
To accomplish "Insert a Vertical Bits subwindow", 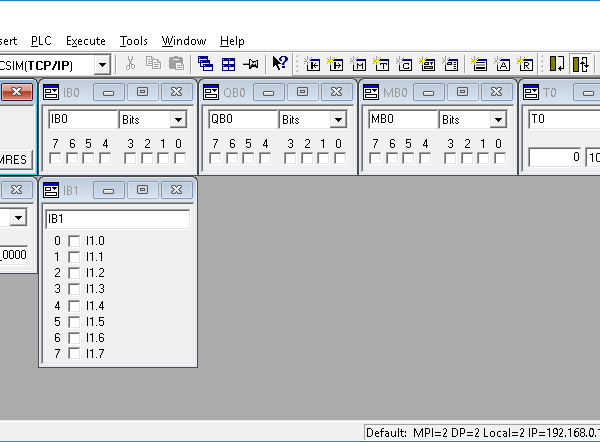I will pos(450,64).
